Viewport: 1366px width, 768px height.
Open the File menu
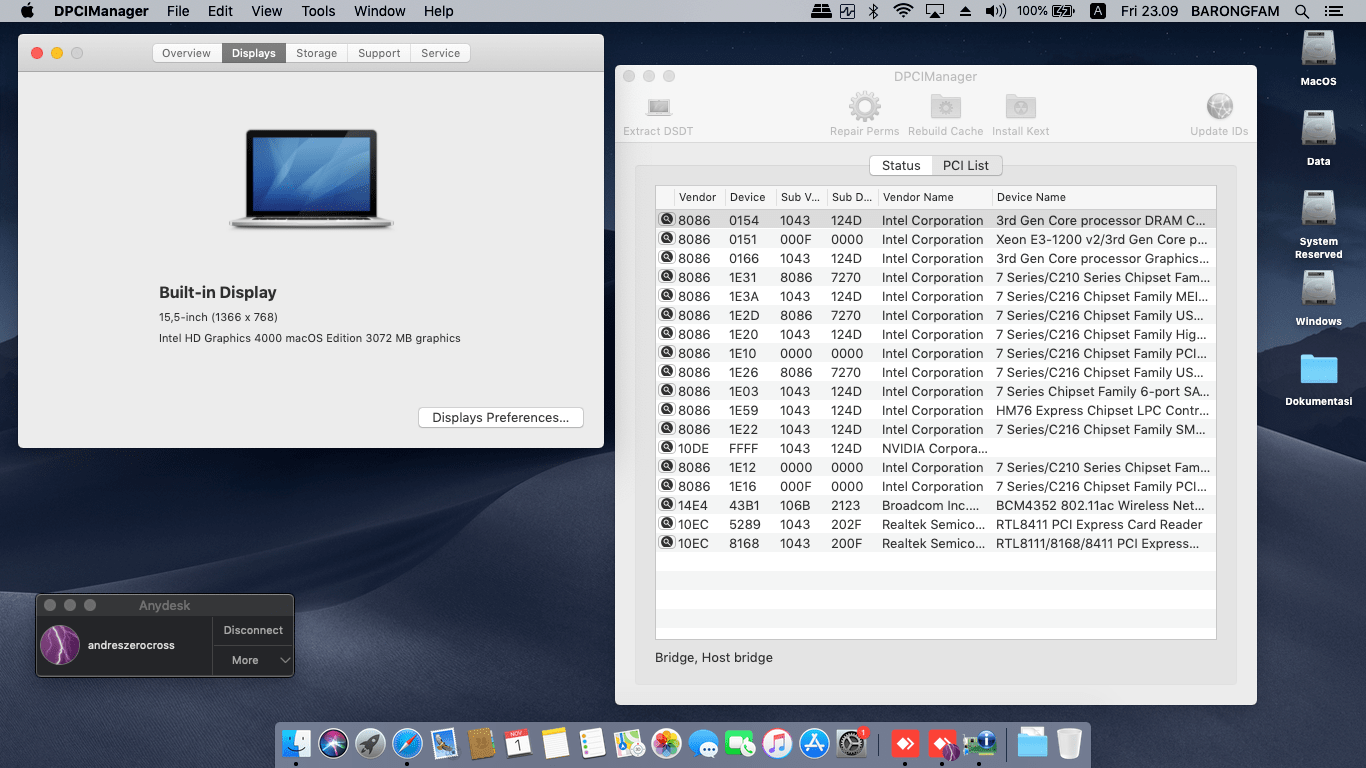coord(178,11)
